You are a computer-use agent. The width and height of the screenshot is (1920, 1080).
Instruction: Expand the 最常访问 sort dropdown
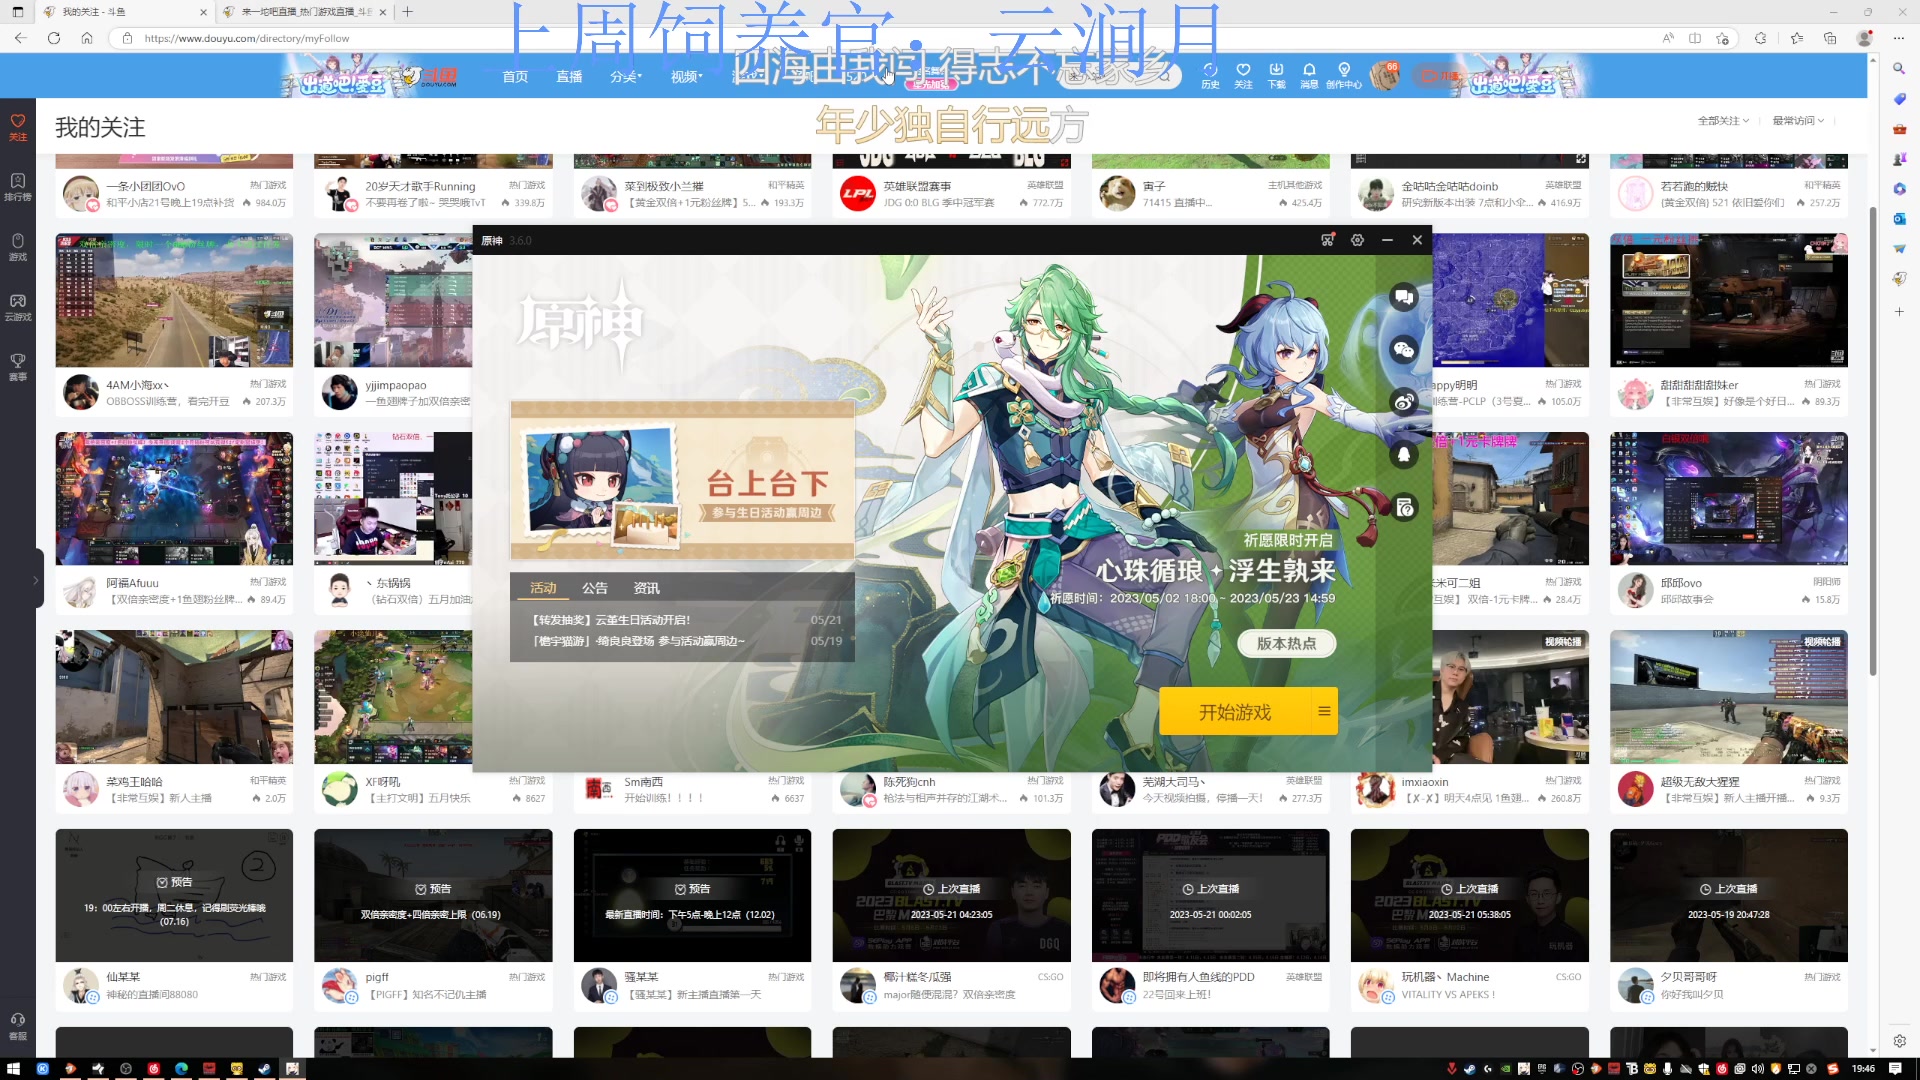click(1798, 121)
